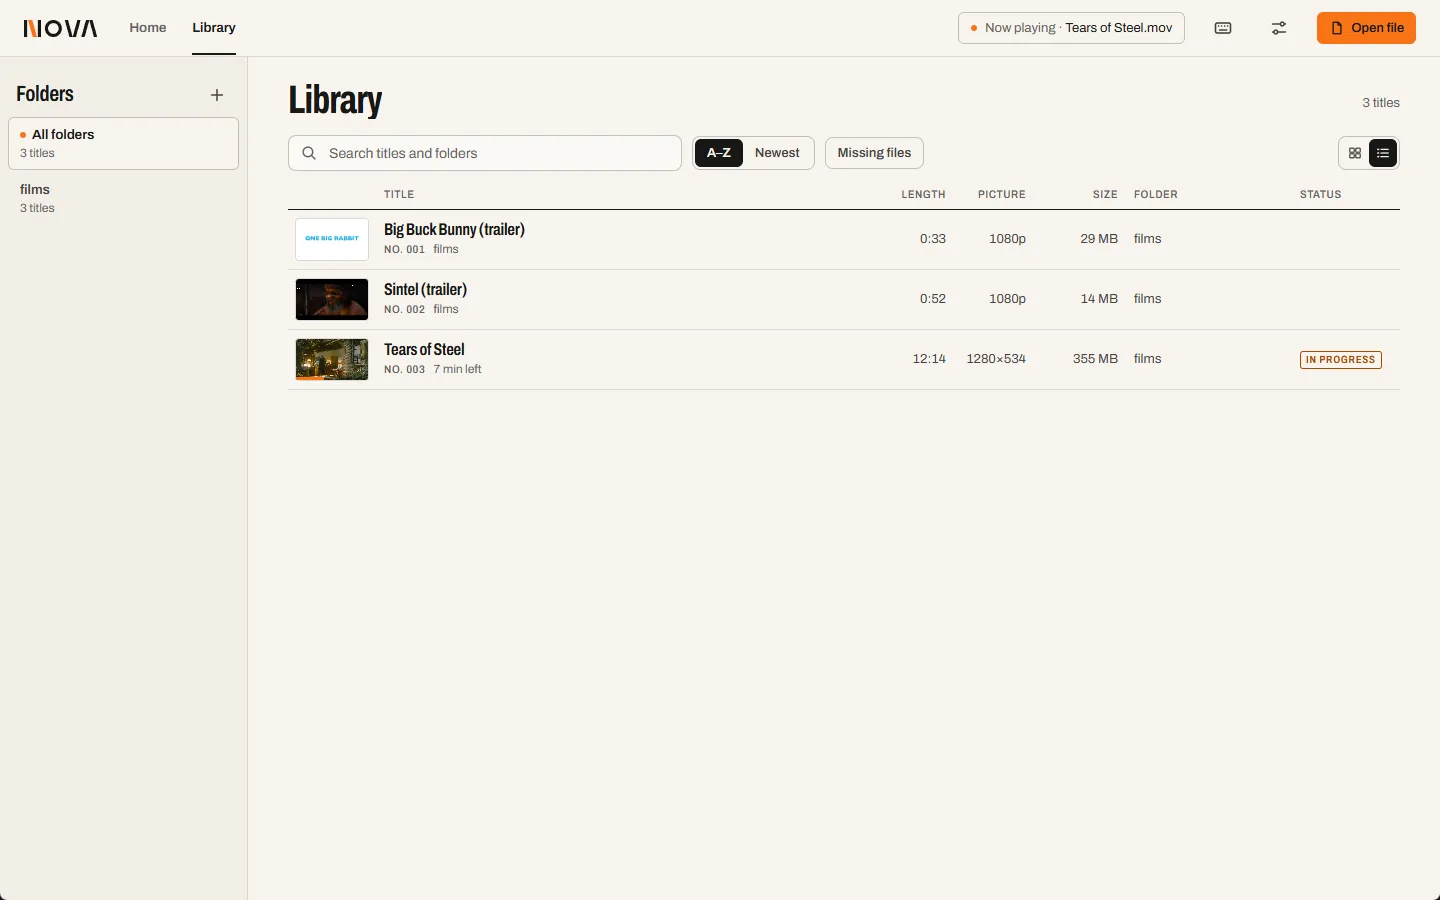The height and width of the screenshot is (900, 1440).
Task: Open Big Buck Bunny thumbnail
Action: point(332,239)
